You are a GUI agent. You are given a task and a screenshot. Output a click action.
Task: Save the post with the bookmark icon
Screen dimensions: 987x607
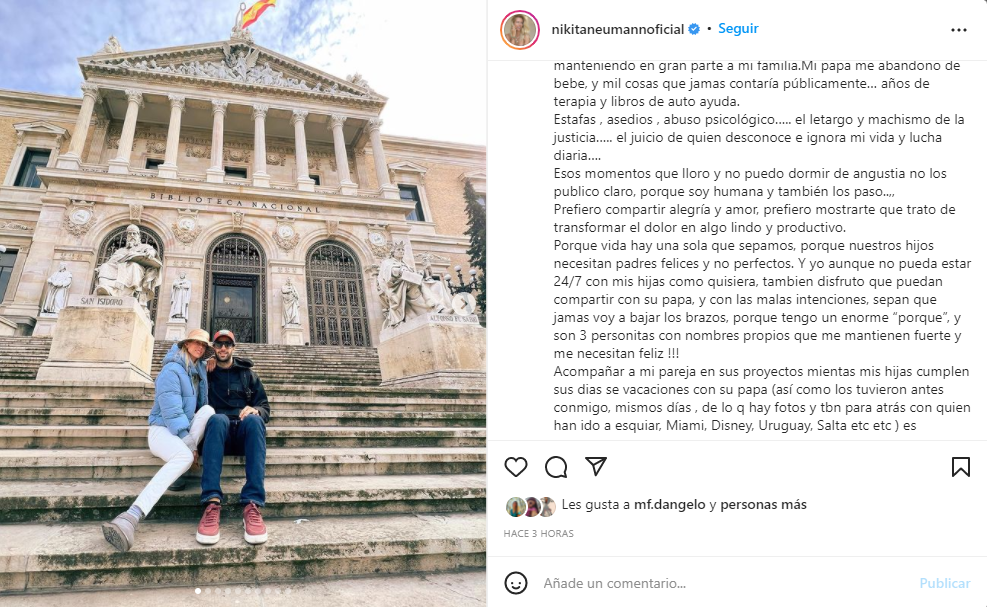tap(960, 467)
